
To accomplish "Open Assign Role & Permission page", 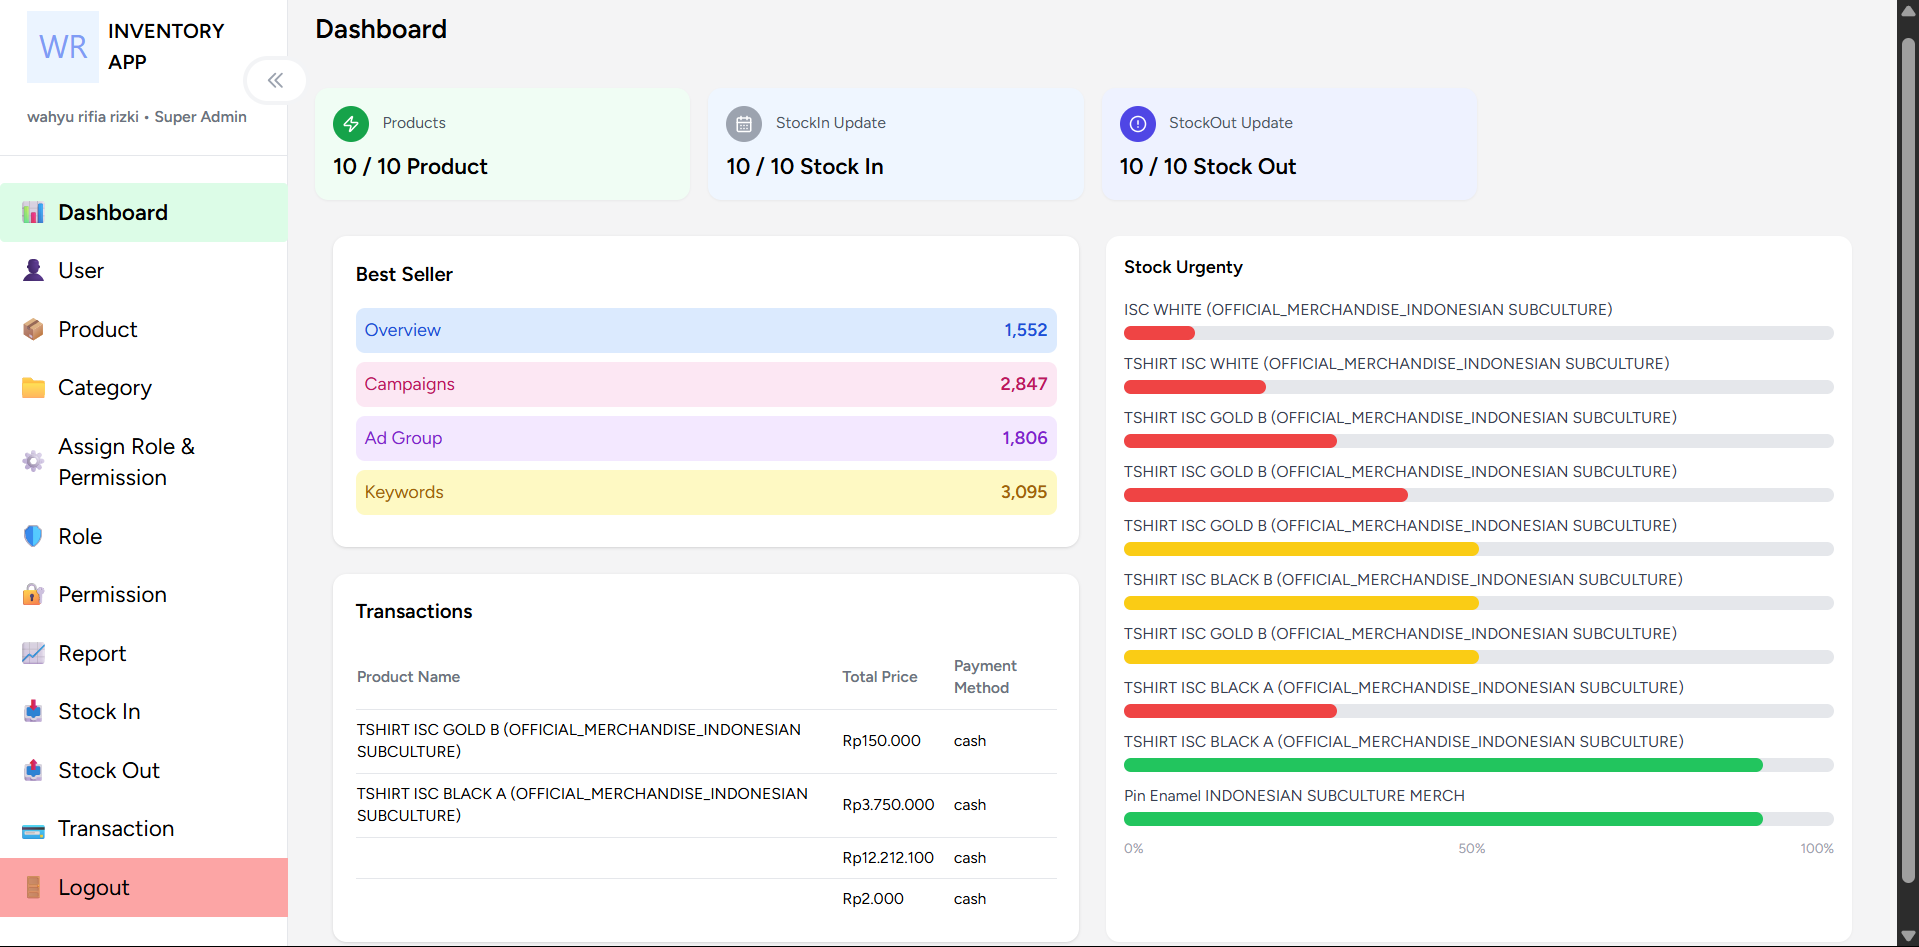I will point(126,462).
